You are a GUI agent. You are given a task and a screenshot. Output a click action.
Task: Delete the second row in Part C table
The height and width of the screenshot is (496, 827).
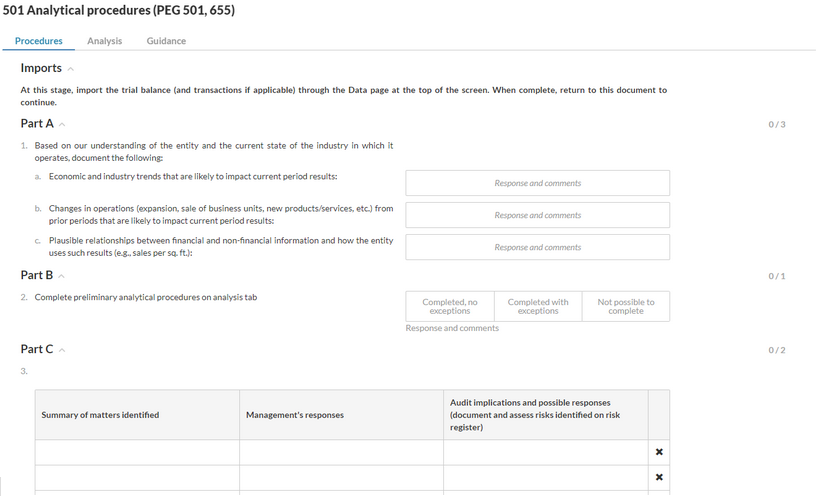(659, 477)
